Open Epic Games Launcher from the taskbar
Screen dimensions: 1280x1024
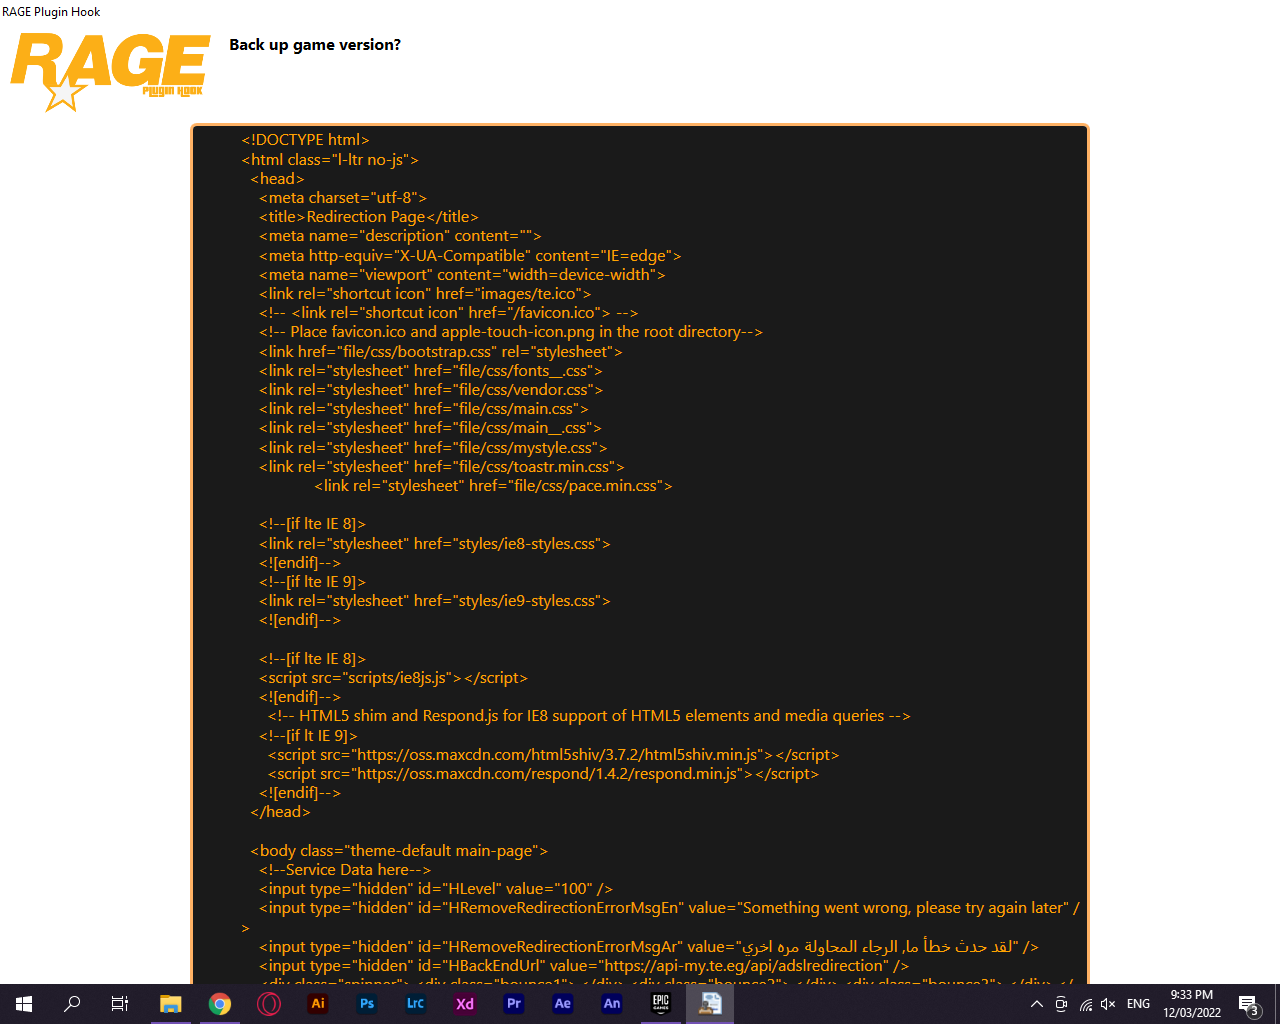pos(661,1004)
